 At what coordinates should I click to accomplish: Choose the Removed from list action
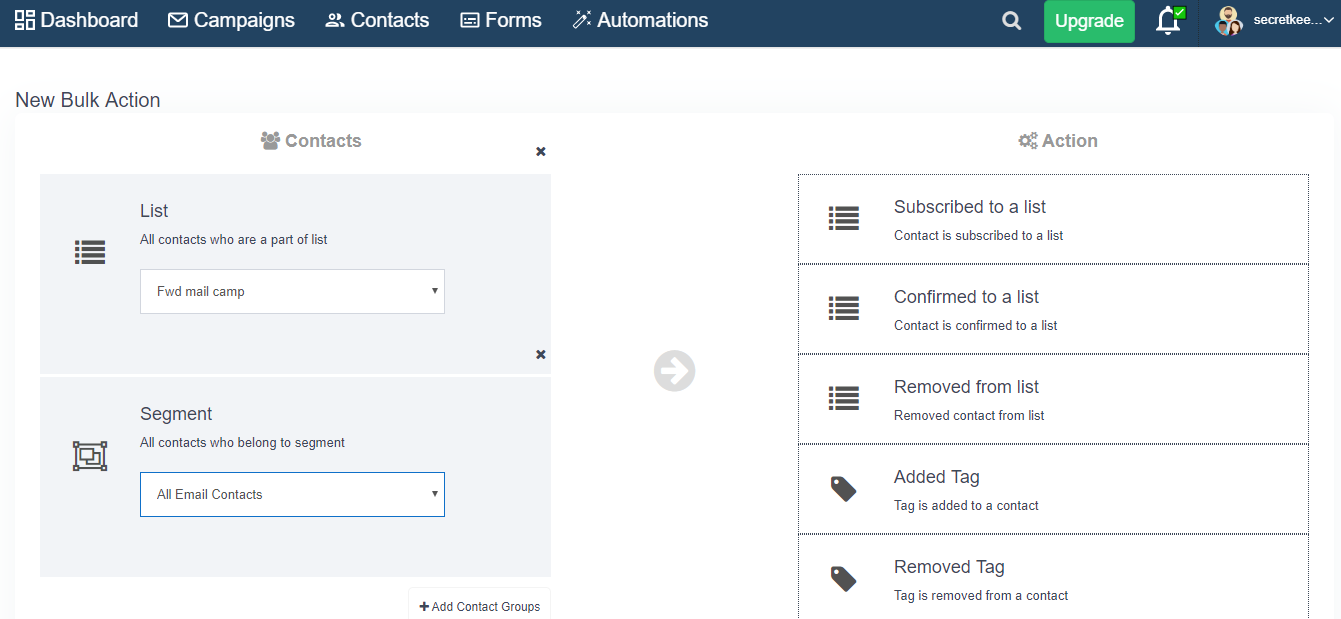point(1053,399)
